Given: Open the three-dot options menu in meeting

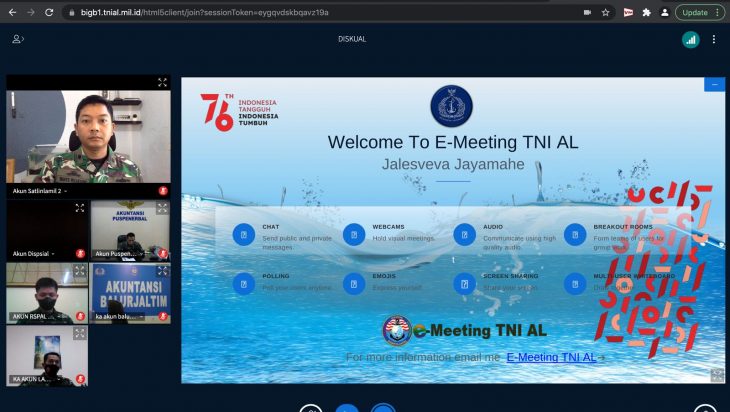Looking at the screenshot, I should 714,39.
